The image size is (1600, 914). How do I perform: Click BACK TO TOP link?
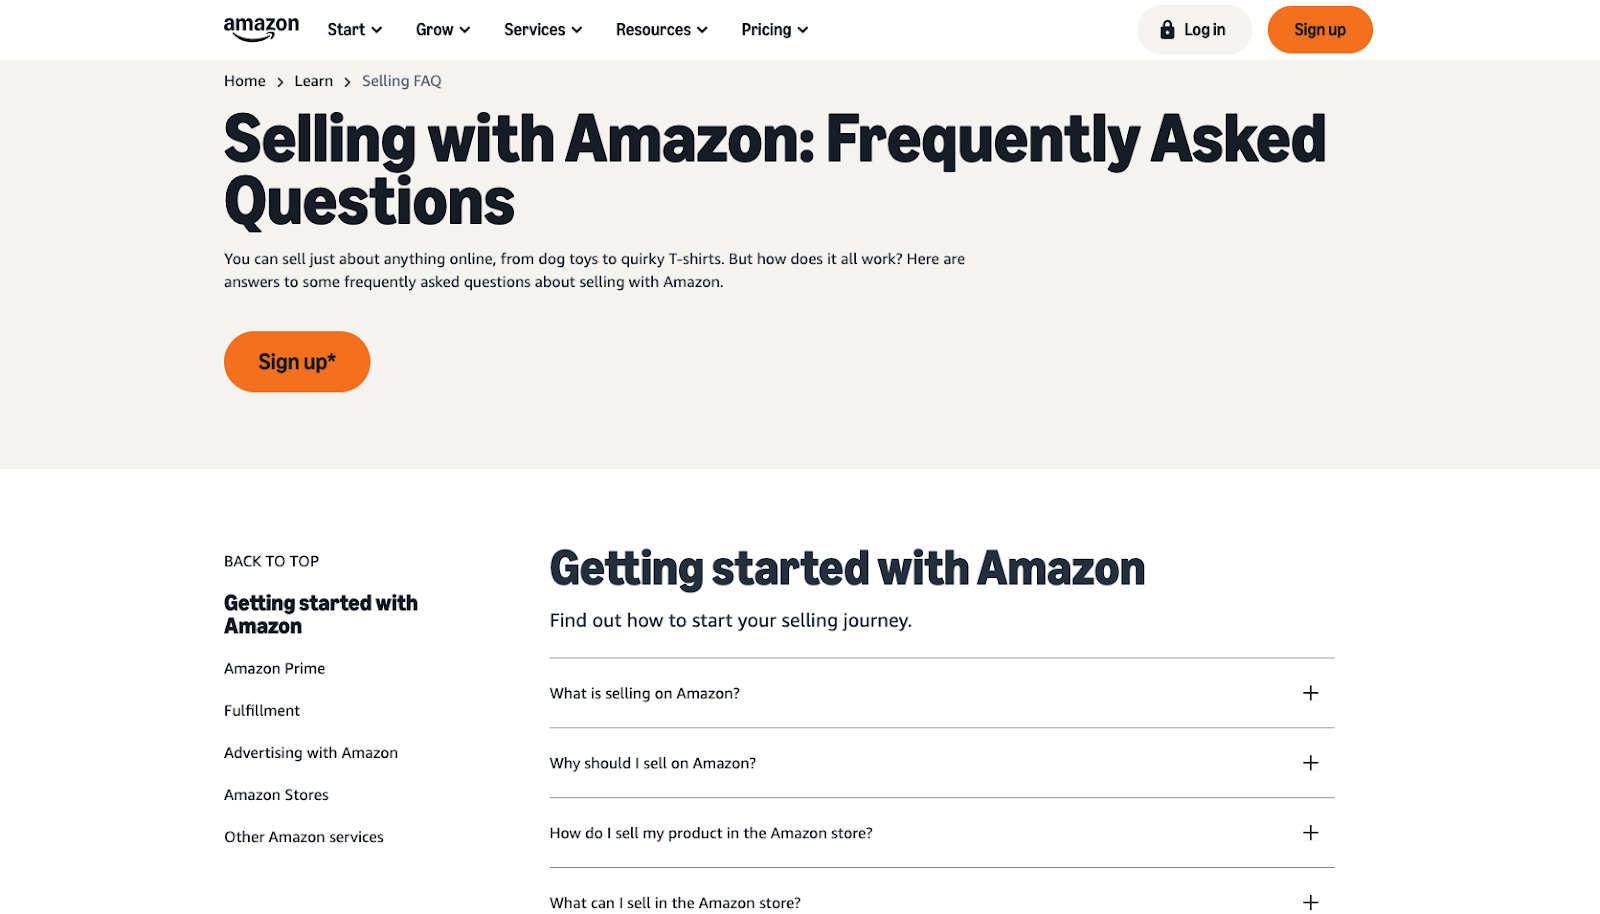click(x=271, y=561)
